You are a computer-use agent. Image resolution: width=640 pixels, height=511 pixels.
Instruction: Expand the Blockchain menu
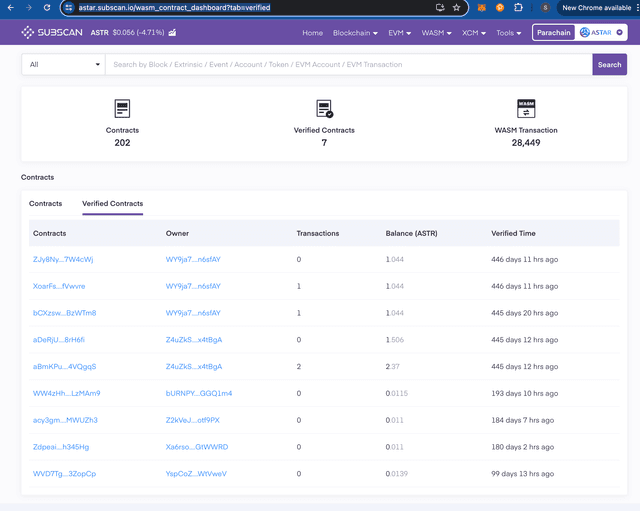click(355, 33)
